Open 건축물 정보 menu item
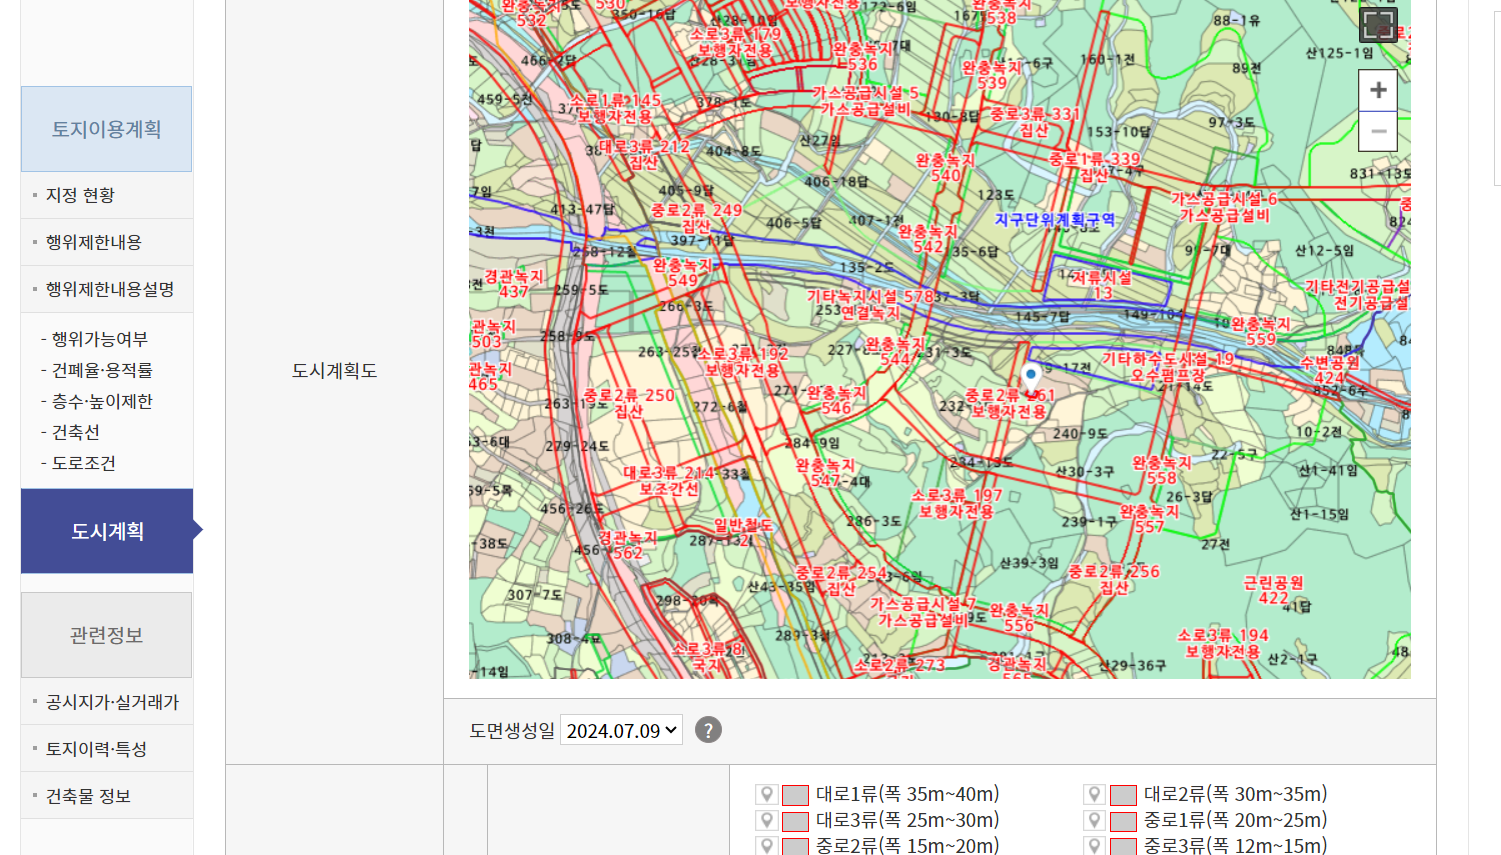Screen dimensions: 1501x855 (x=88, y=796)
